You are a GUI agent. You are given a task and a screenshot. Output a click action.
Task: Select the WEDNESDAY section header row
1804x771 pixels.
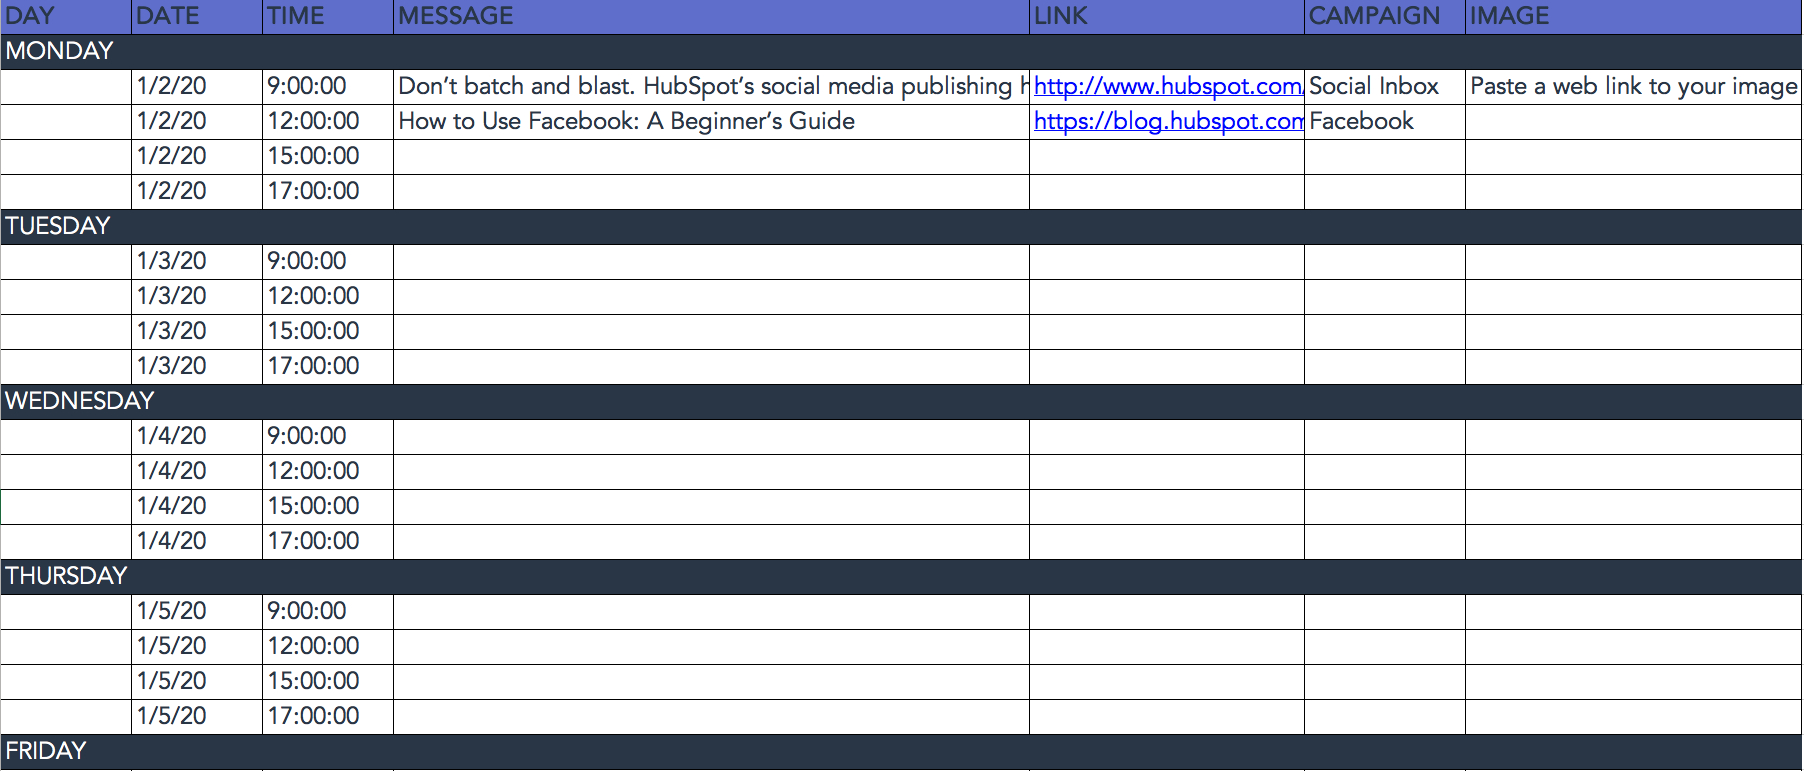pos(901,402)
